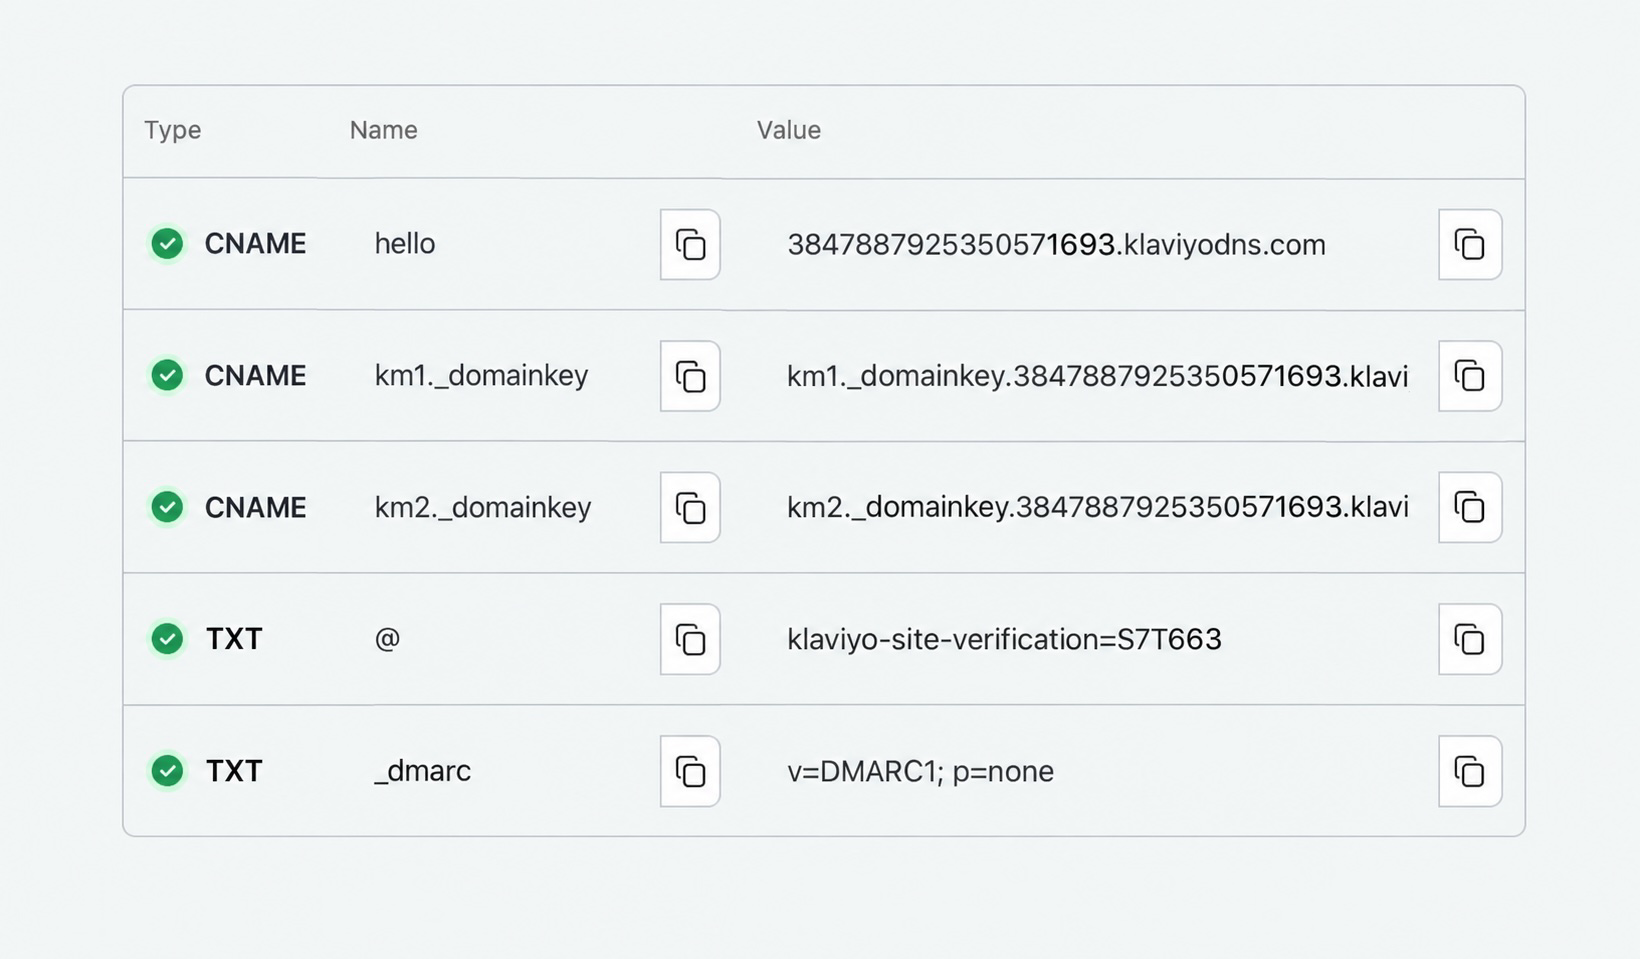Click the 'CNAME' type label in hello row
1640x959 pixels.
(255, 243)
